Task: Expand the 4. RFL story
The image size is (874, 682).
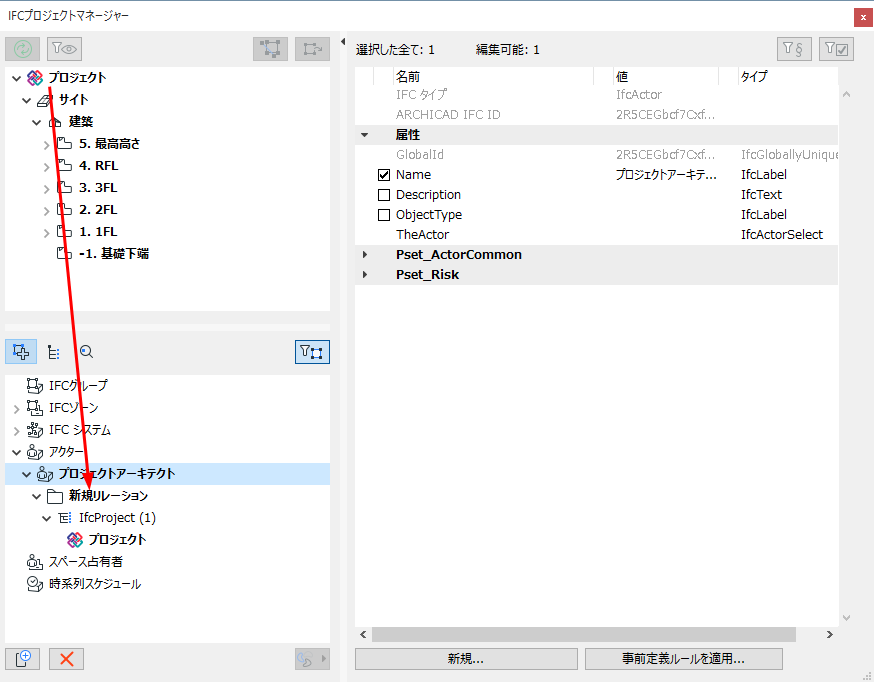Action: point(47,167)
